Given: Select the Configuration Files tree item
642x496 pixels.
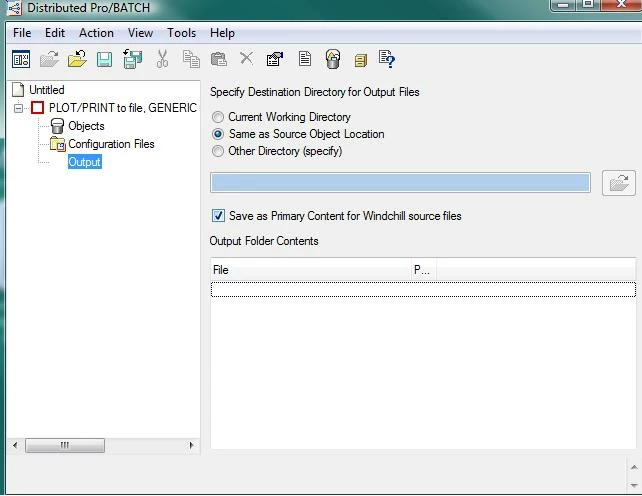Looking at the screenshot, I should pyautogui.click(x=111, y=144).
